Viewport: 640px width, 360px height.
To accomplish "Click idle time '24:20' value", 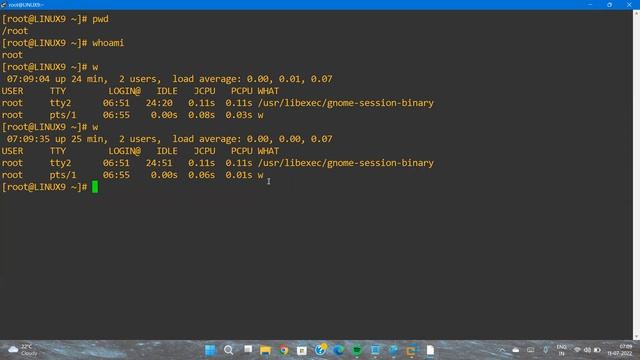I will (x=159, y=103).
